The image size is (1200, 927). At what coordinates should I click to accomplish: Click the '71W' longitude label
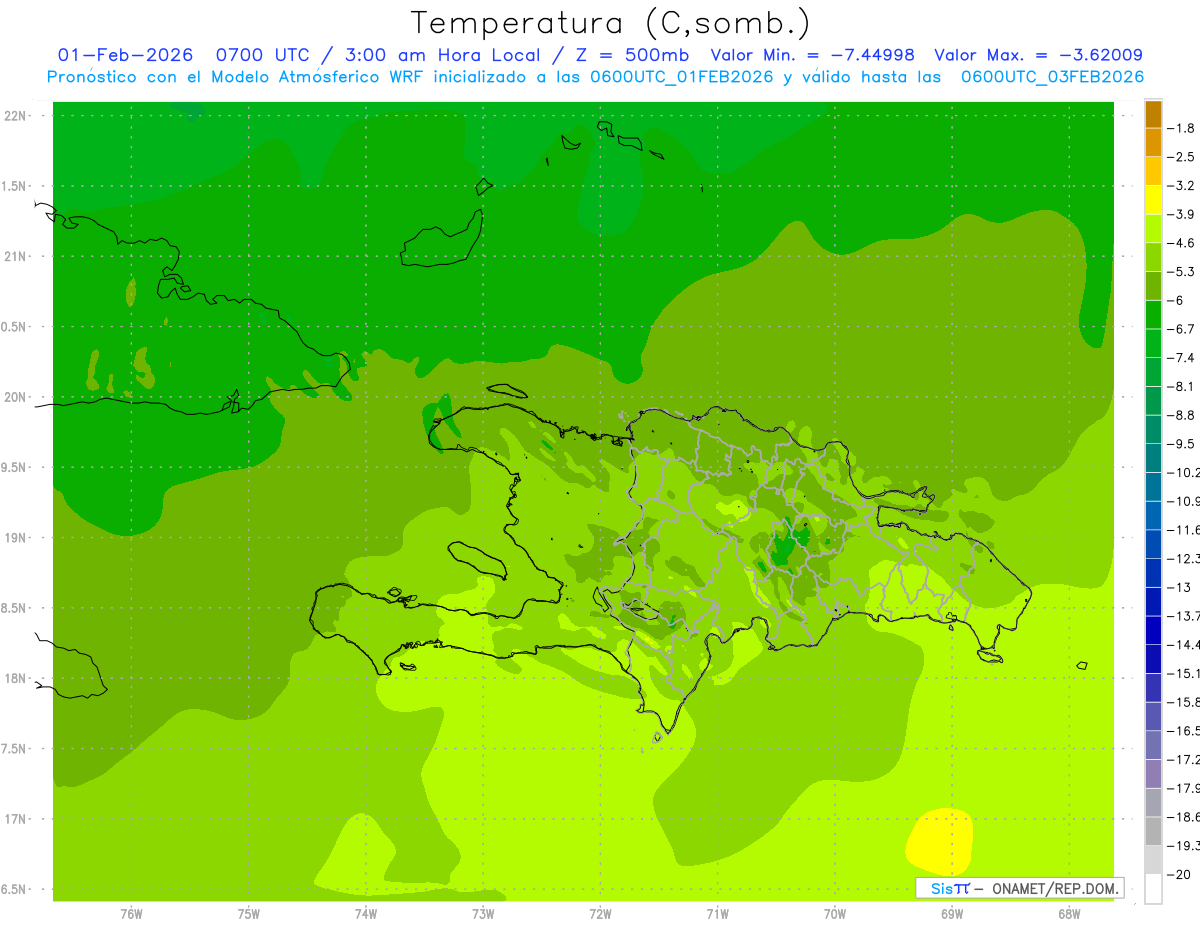717,913
